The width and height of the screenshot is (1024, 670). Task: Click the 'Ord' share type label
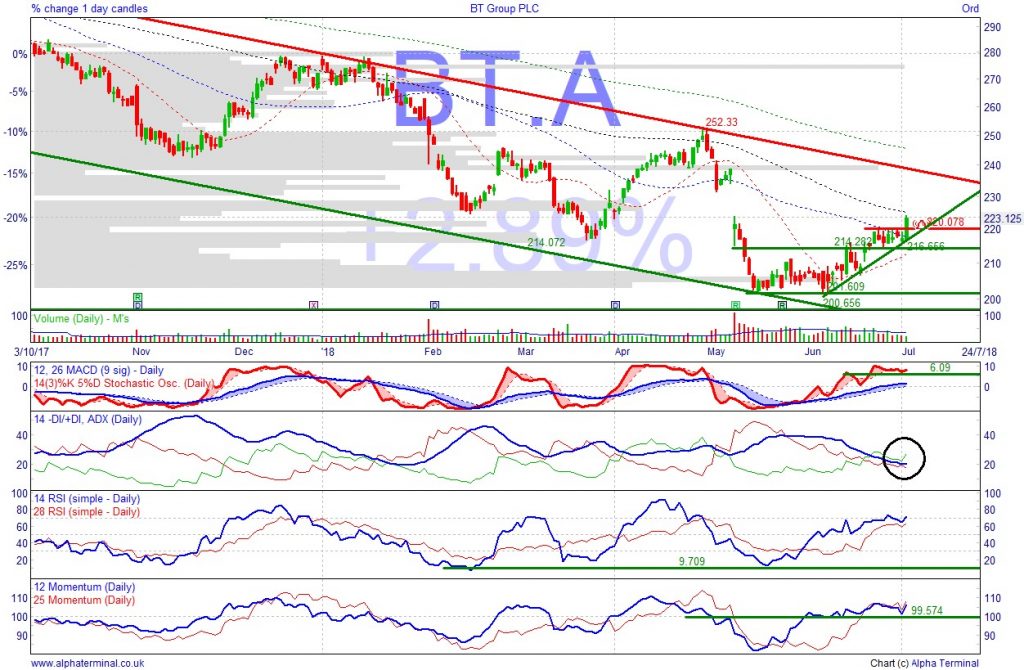coord(970,8)
